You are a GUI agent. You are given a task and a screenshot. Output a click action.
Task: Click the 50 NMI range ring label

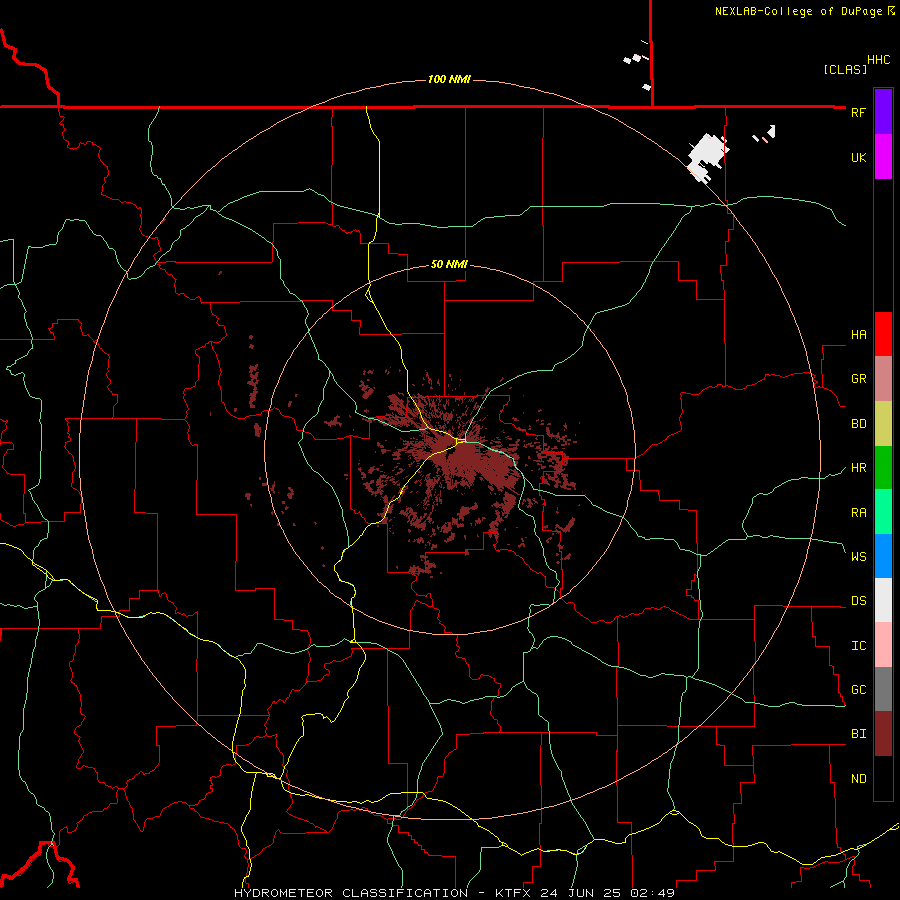(449, 264)
